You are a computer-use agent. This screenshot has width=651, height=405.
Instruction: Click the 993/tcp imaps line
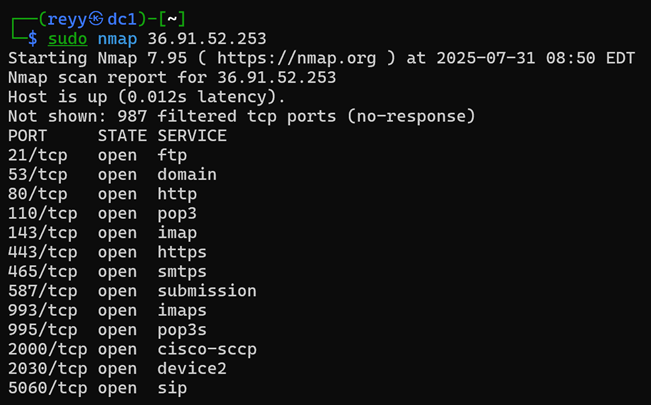107,311
